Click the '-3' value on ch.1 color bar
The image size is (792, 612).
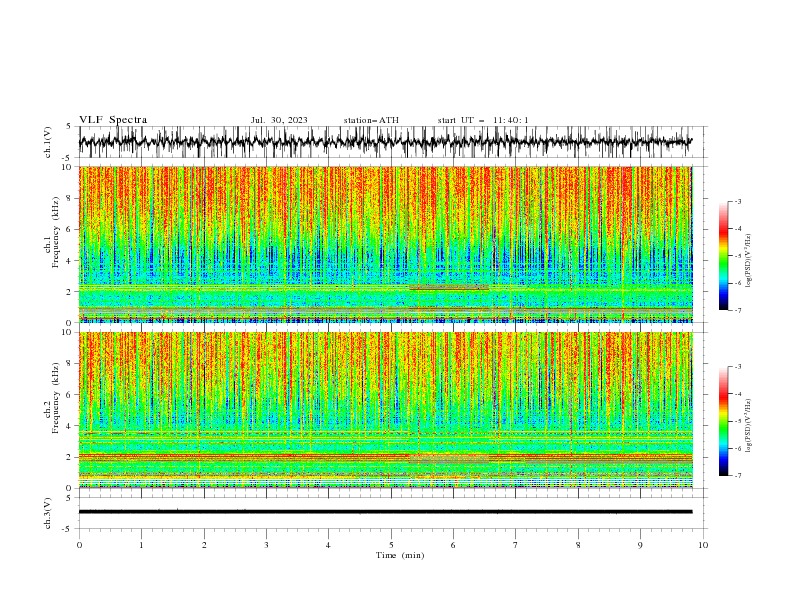pos(737,201)
